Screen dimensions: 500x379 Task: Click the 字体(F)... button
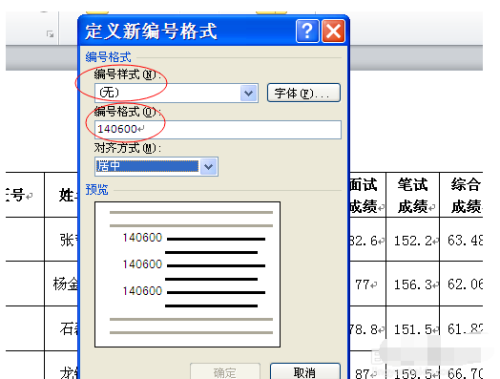click(x=304, y=93)
